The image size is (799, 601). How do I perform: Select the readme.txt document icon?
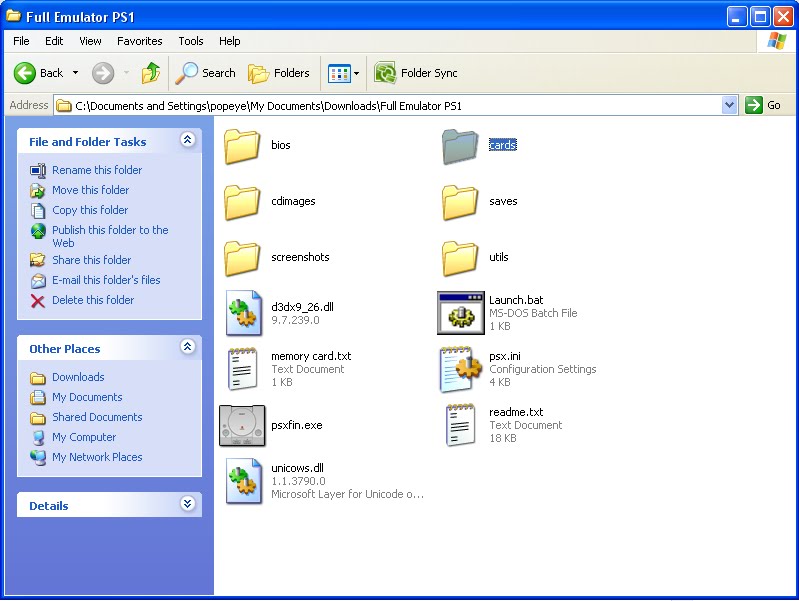[460, 425]
